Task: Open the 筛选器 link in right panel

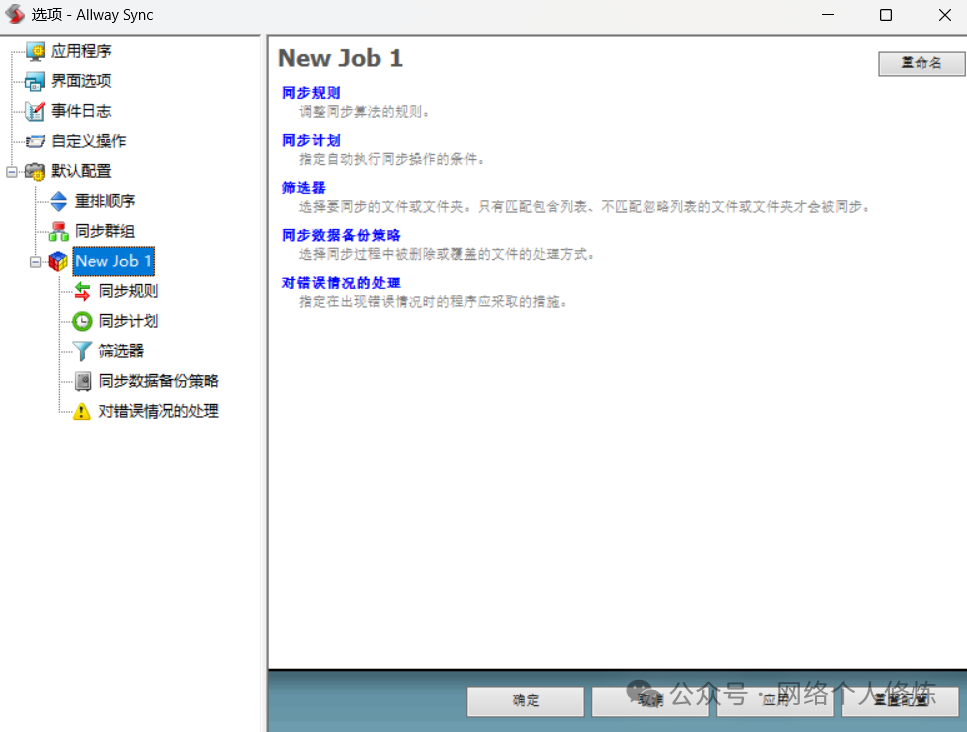Action: pyautogui.click(x=304, y=188)
